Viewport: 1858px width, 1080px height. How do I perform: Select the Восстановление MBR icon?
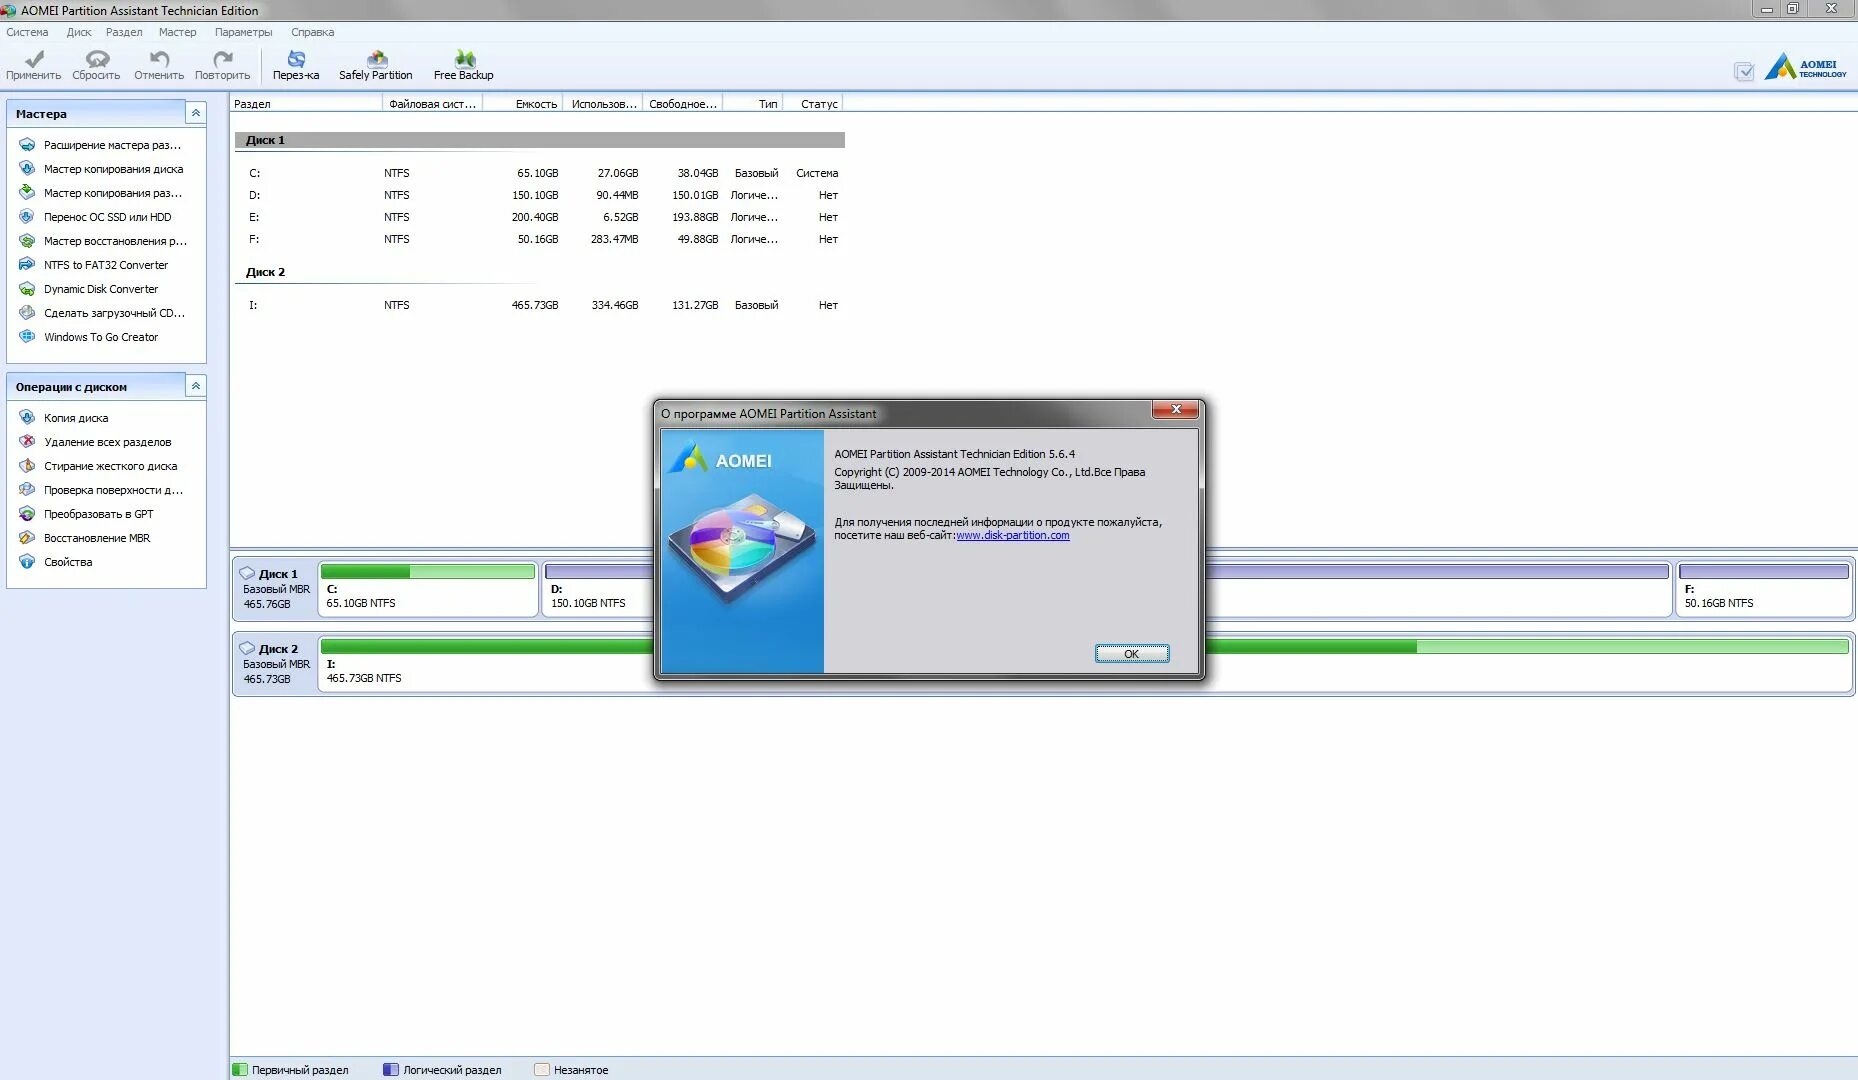[27, 538]
